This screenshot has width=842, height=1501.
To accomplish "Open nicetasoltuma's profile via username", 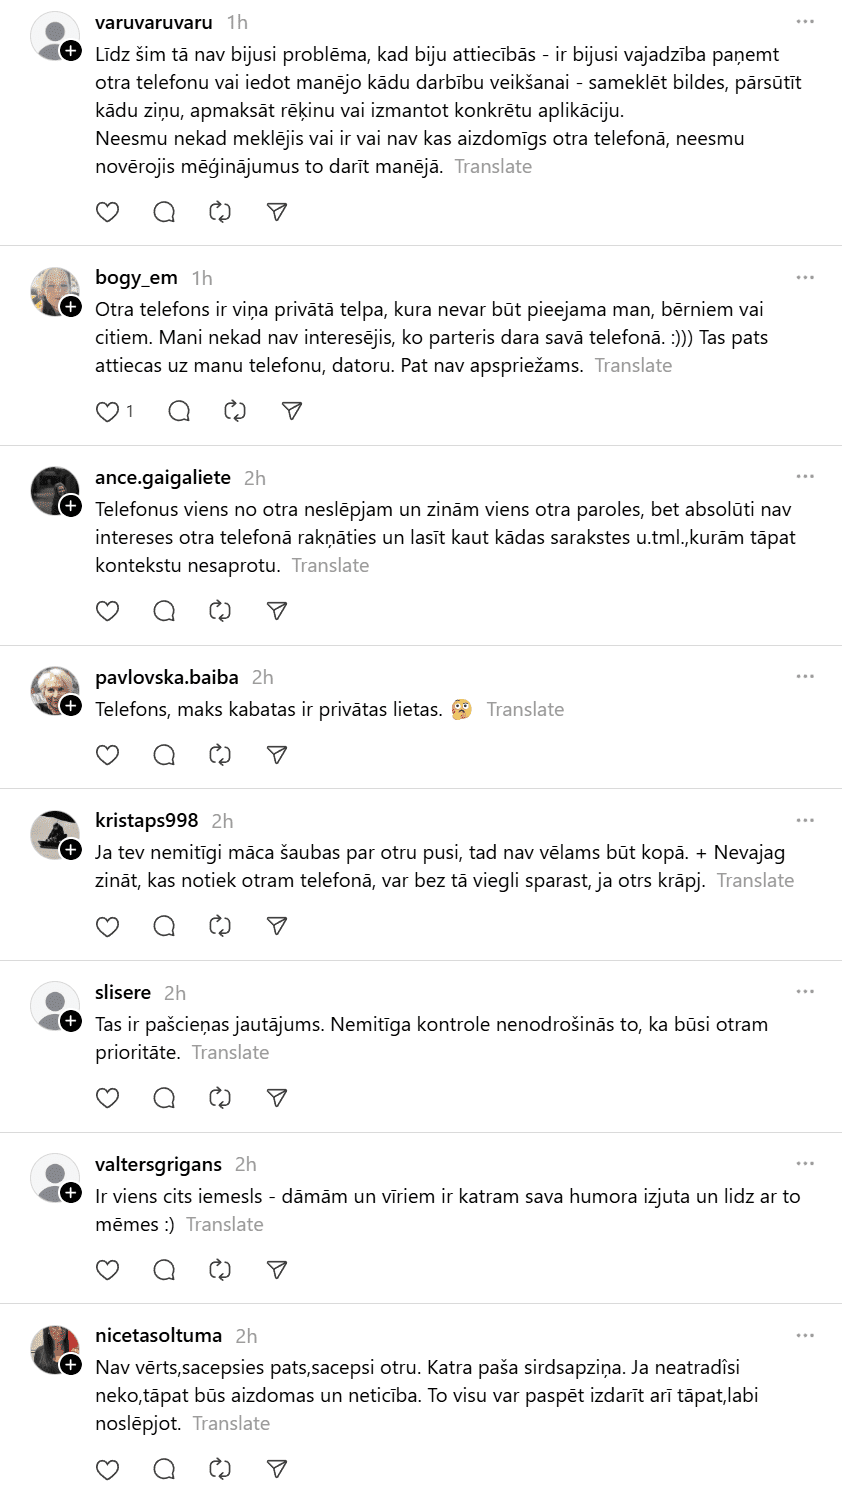I will click(x=158, y=1335).
